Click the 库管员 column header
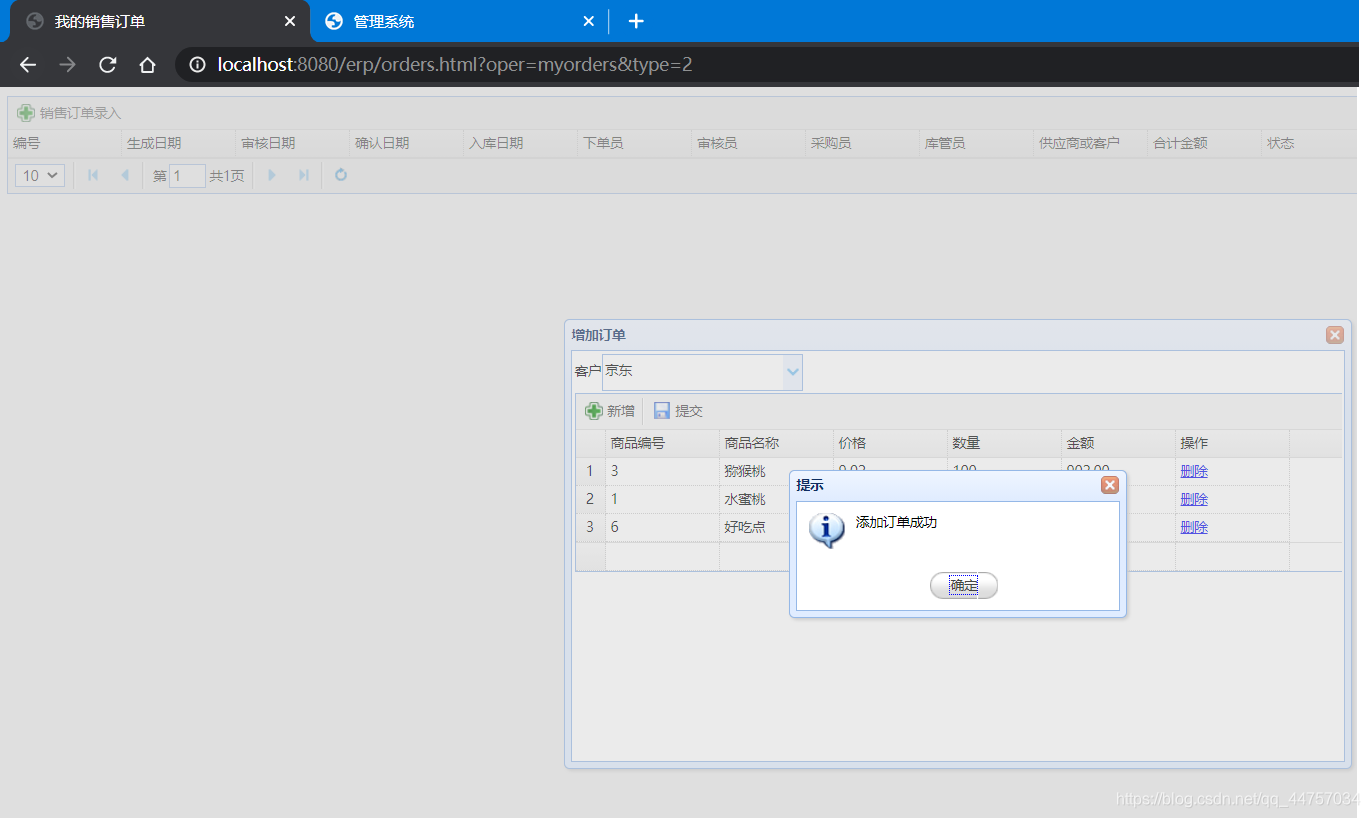 point(976,143)
